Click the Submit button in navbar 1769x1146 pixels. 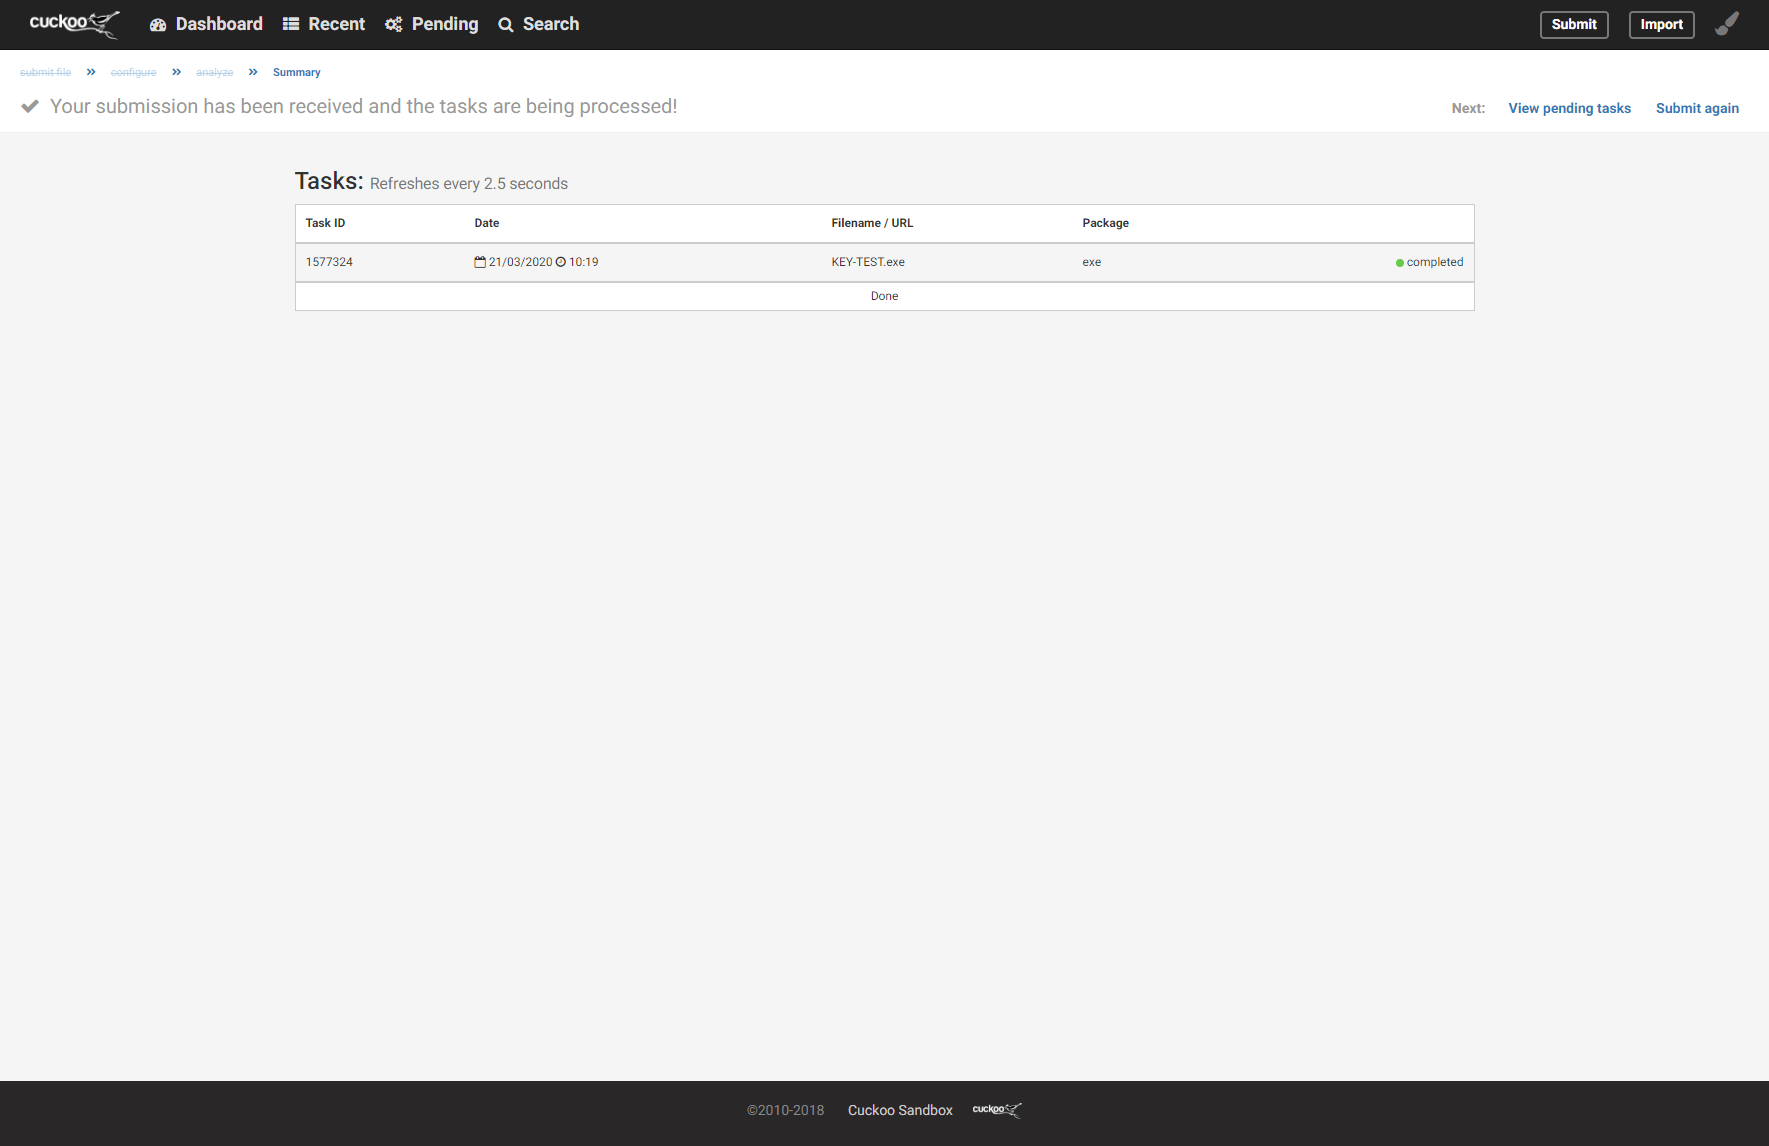coord(1573,25)
